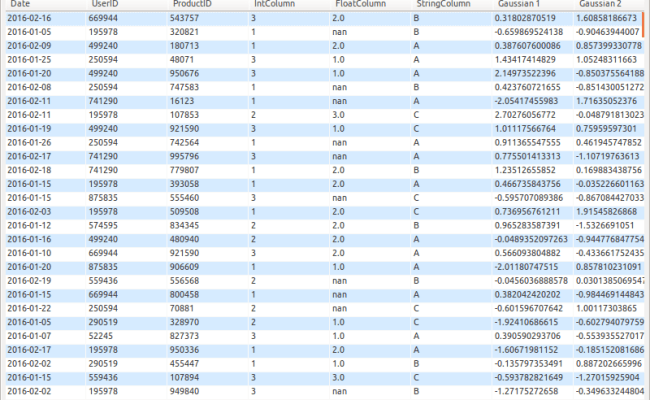The width and height of the screenshot is (650, 400).
Task: Click ProductID 455447
Action: pyautogui.click(x=184, y=364)
